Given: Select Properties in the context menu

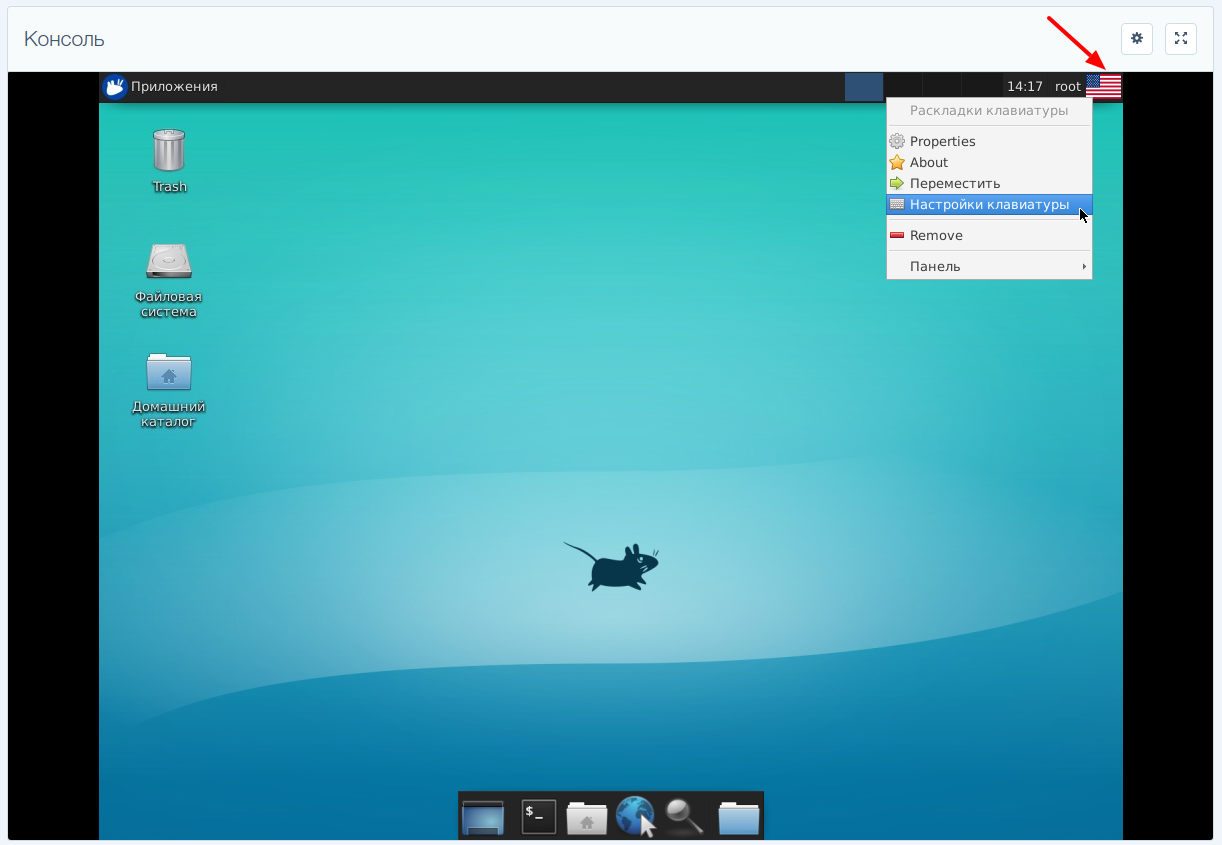Looking at the screenshot, I should coord(942,141).
